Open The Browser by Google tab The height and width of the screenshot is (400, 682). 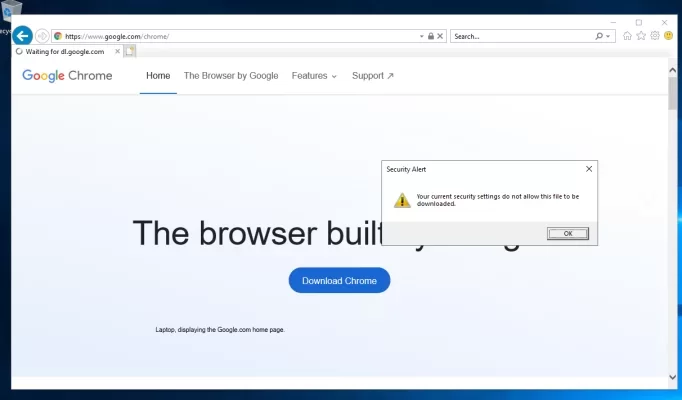tap(231, 75)
